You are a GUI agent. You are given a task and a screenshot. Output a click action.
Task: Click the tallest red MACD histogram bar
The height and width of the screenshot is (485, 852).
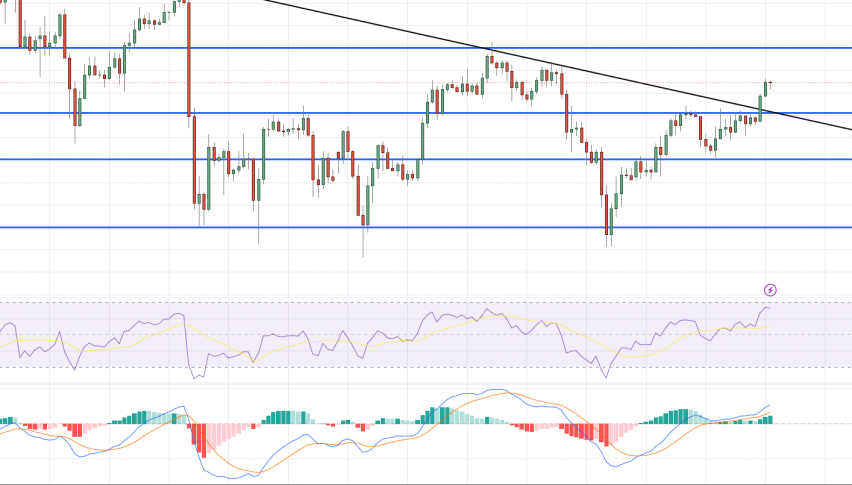click(x=204, y=441)
